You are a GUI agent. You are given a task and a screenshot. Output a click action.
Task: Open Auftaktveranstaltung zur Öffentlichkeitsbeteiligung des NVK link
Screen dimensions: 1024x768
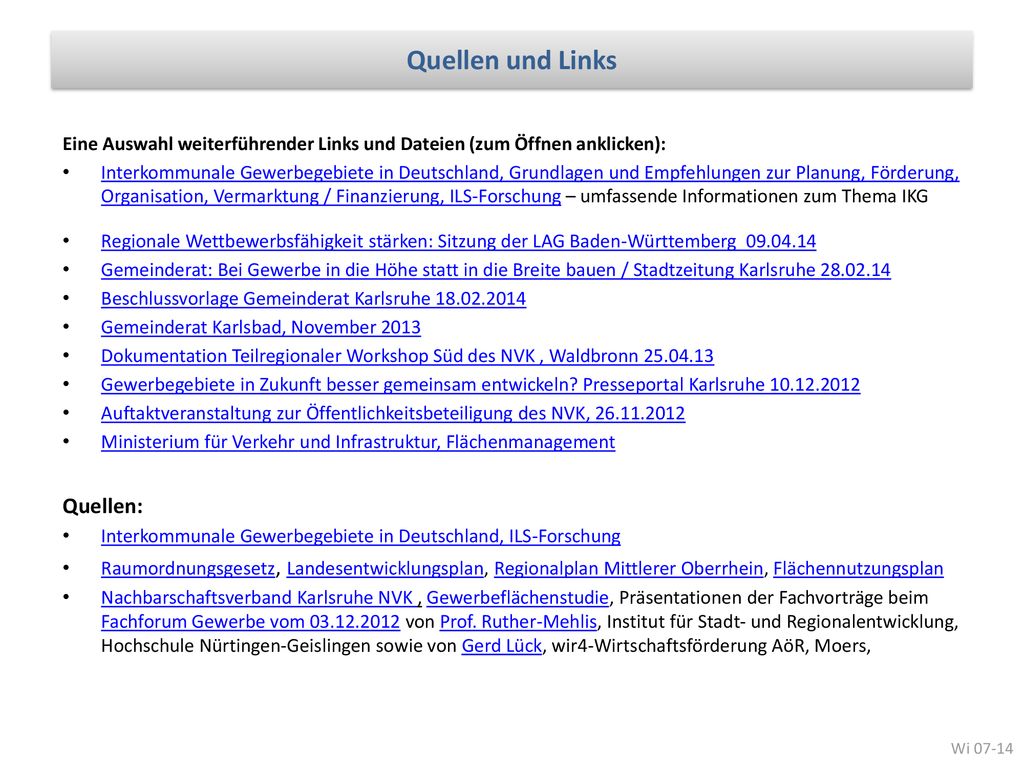point(392,413)
